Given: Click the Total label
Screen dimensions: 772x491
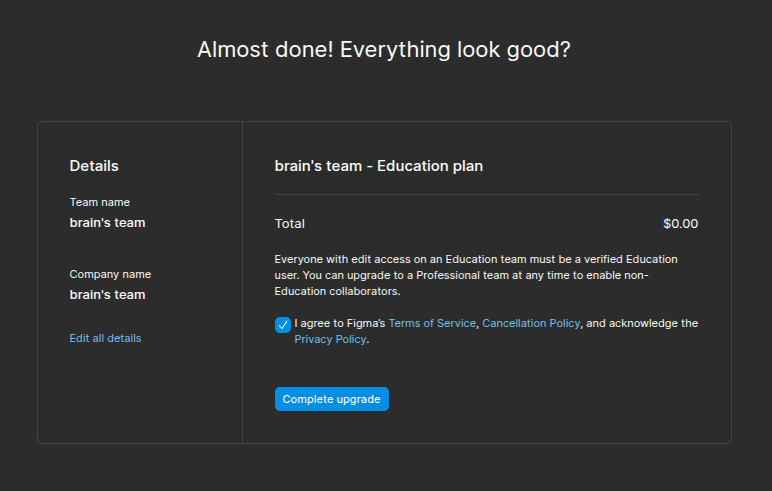Looking at the screenshot, I should (290, 224).
